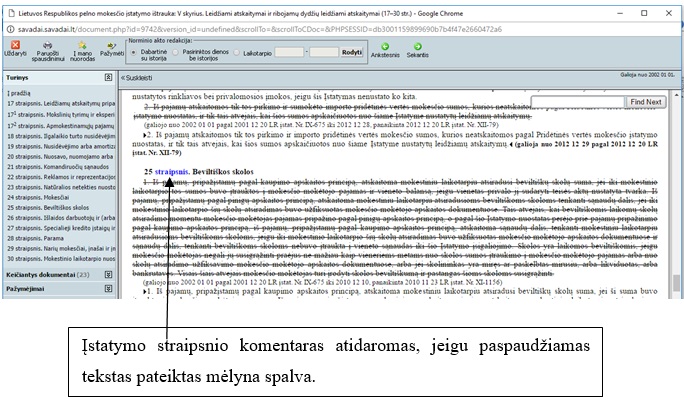Click the Į pradžią contents link
The height and width of the screenshot is (400, 684).
pos(19,93)
